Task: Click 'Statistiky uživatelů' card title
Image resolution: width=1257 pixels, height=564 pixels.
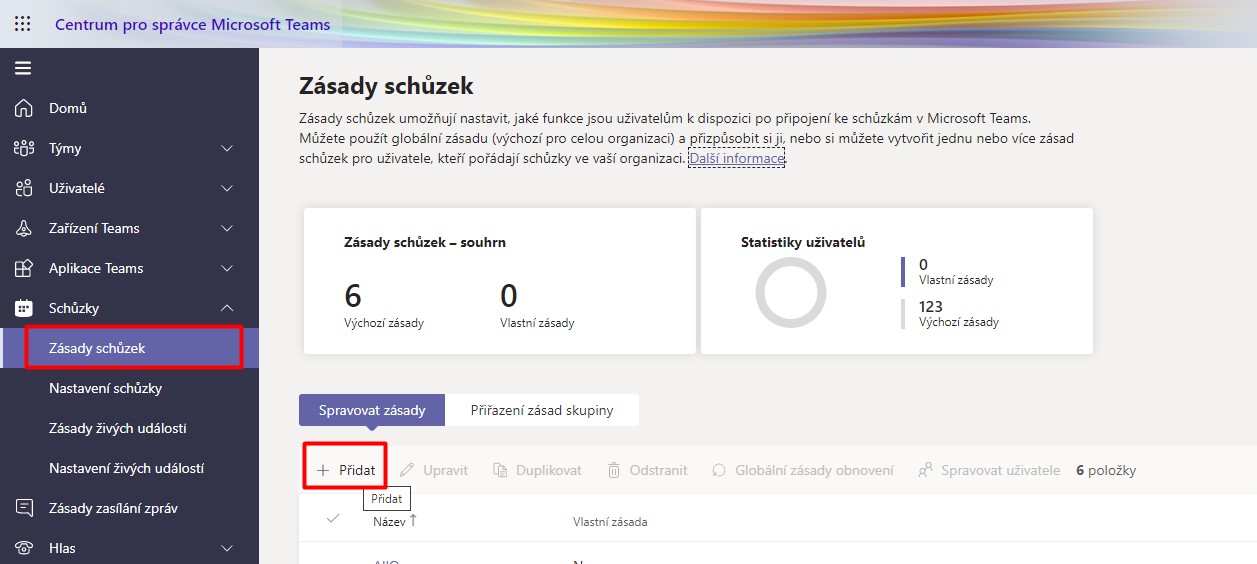Action: [803, 242]
